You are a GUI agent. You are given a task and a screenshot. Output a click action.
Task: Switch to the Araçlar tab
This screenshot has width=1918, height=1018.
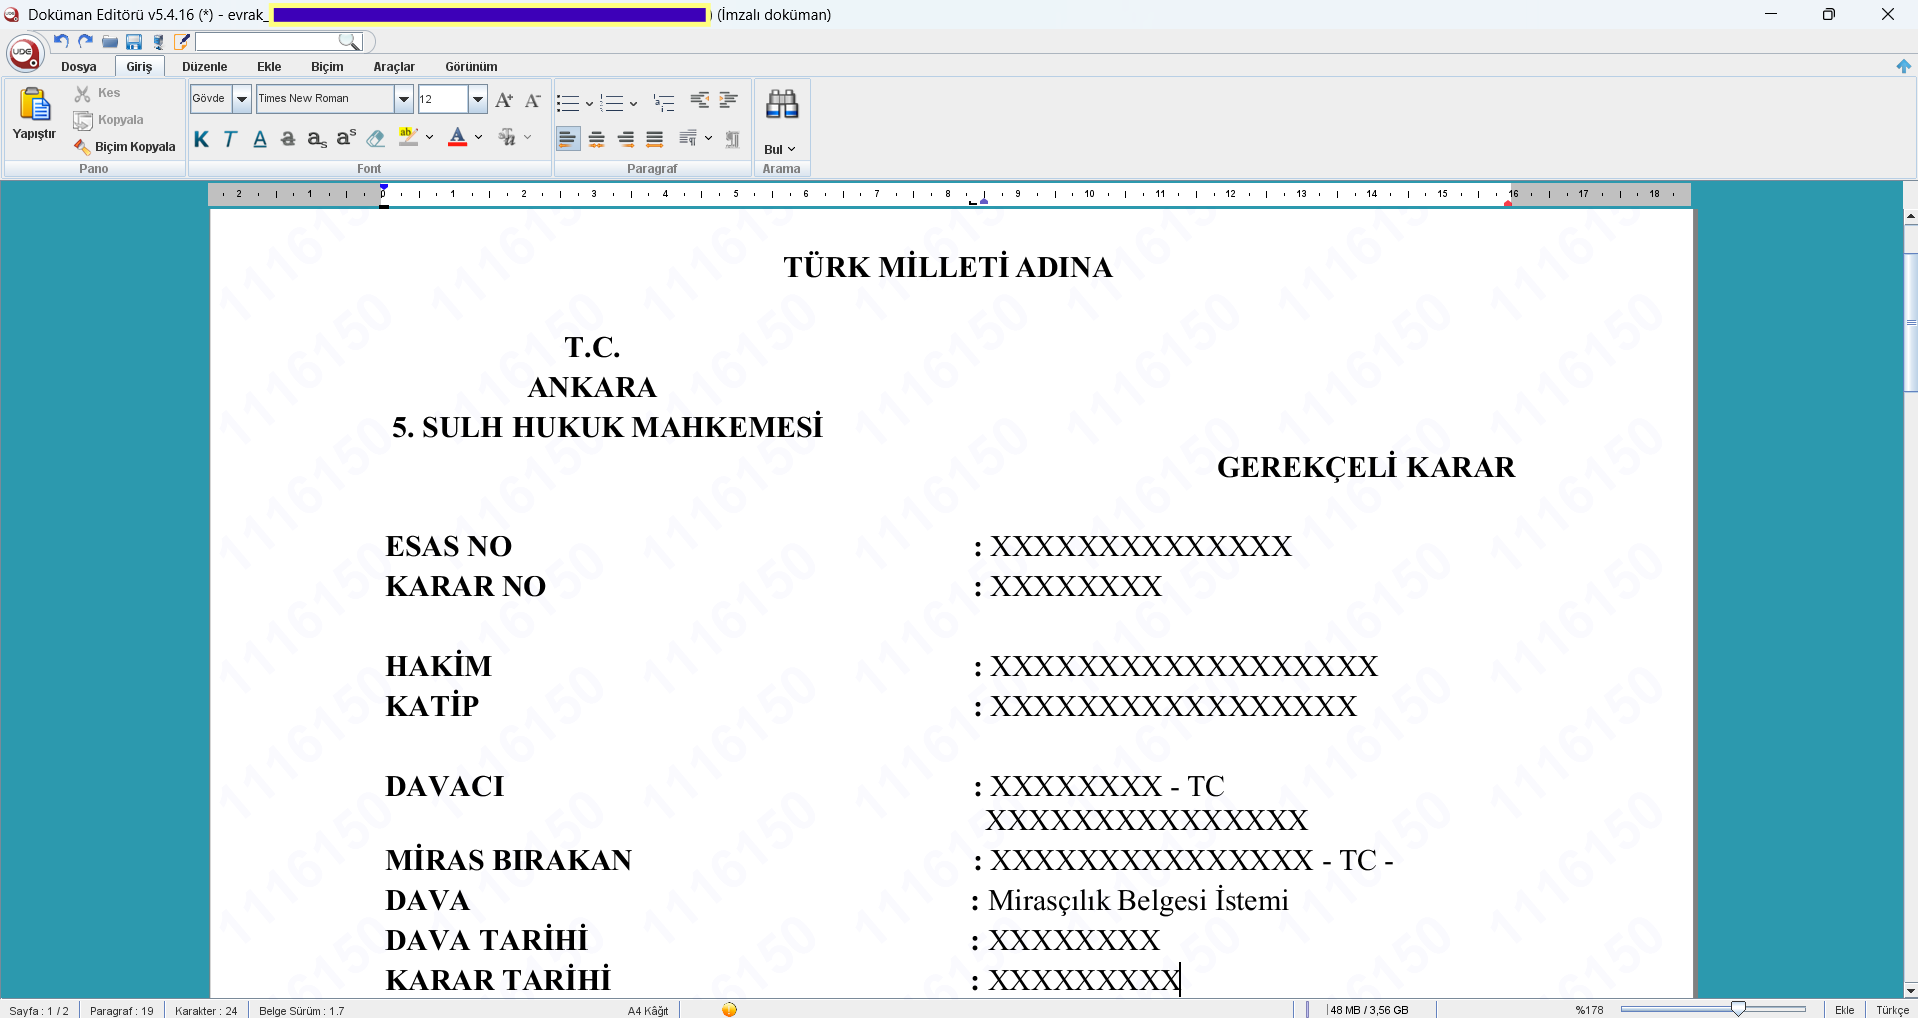(x=394, y=67)
